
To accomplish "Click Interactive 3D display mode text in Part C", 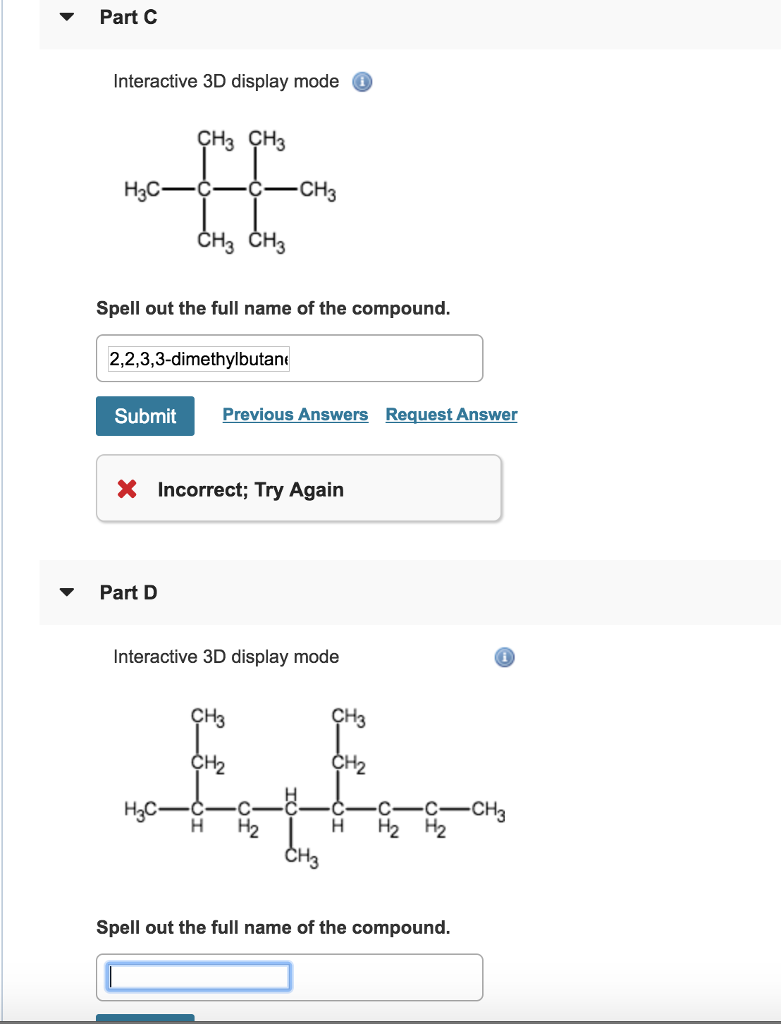I will point(226,82).
